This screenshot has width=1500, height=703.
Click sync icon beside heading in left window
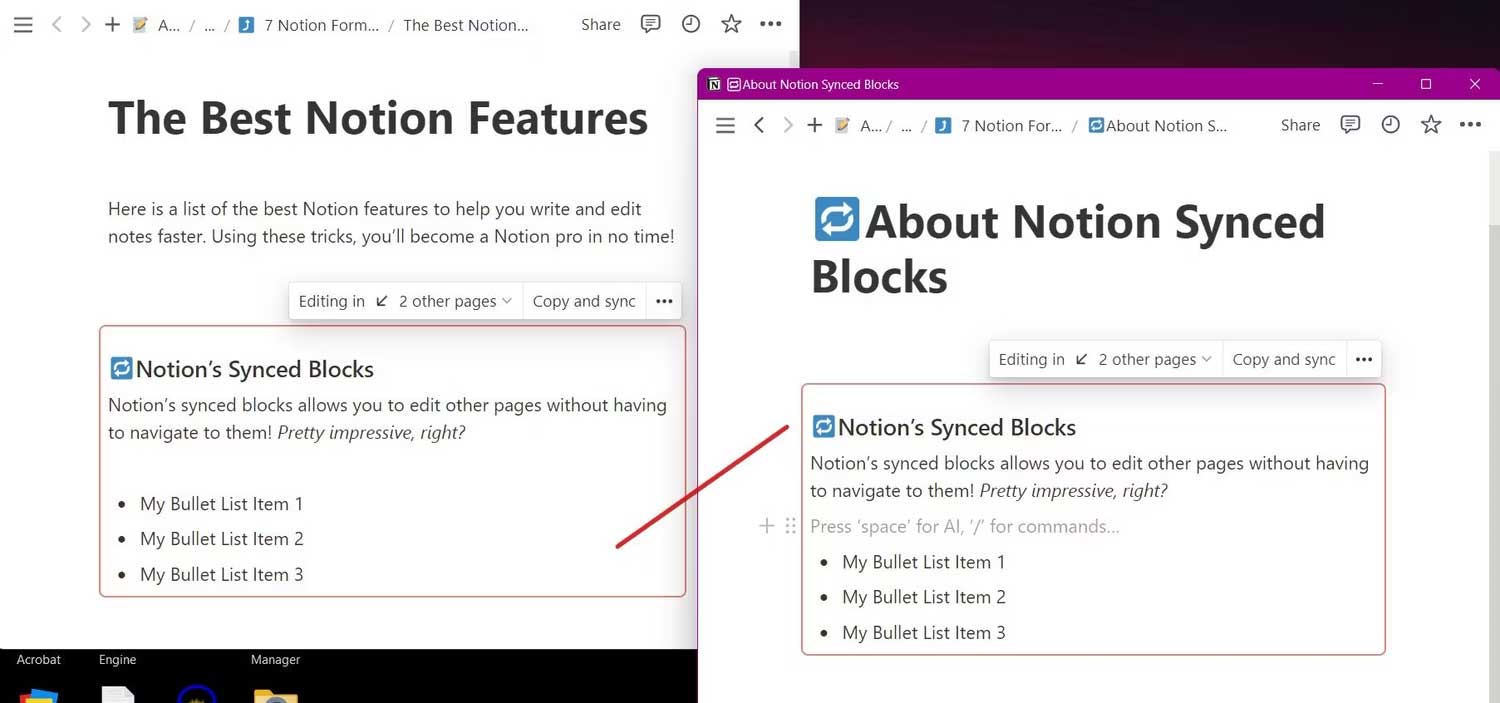click(x=121, y=369)
